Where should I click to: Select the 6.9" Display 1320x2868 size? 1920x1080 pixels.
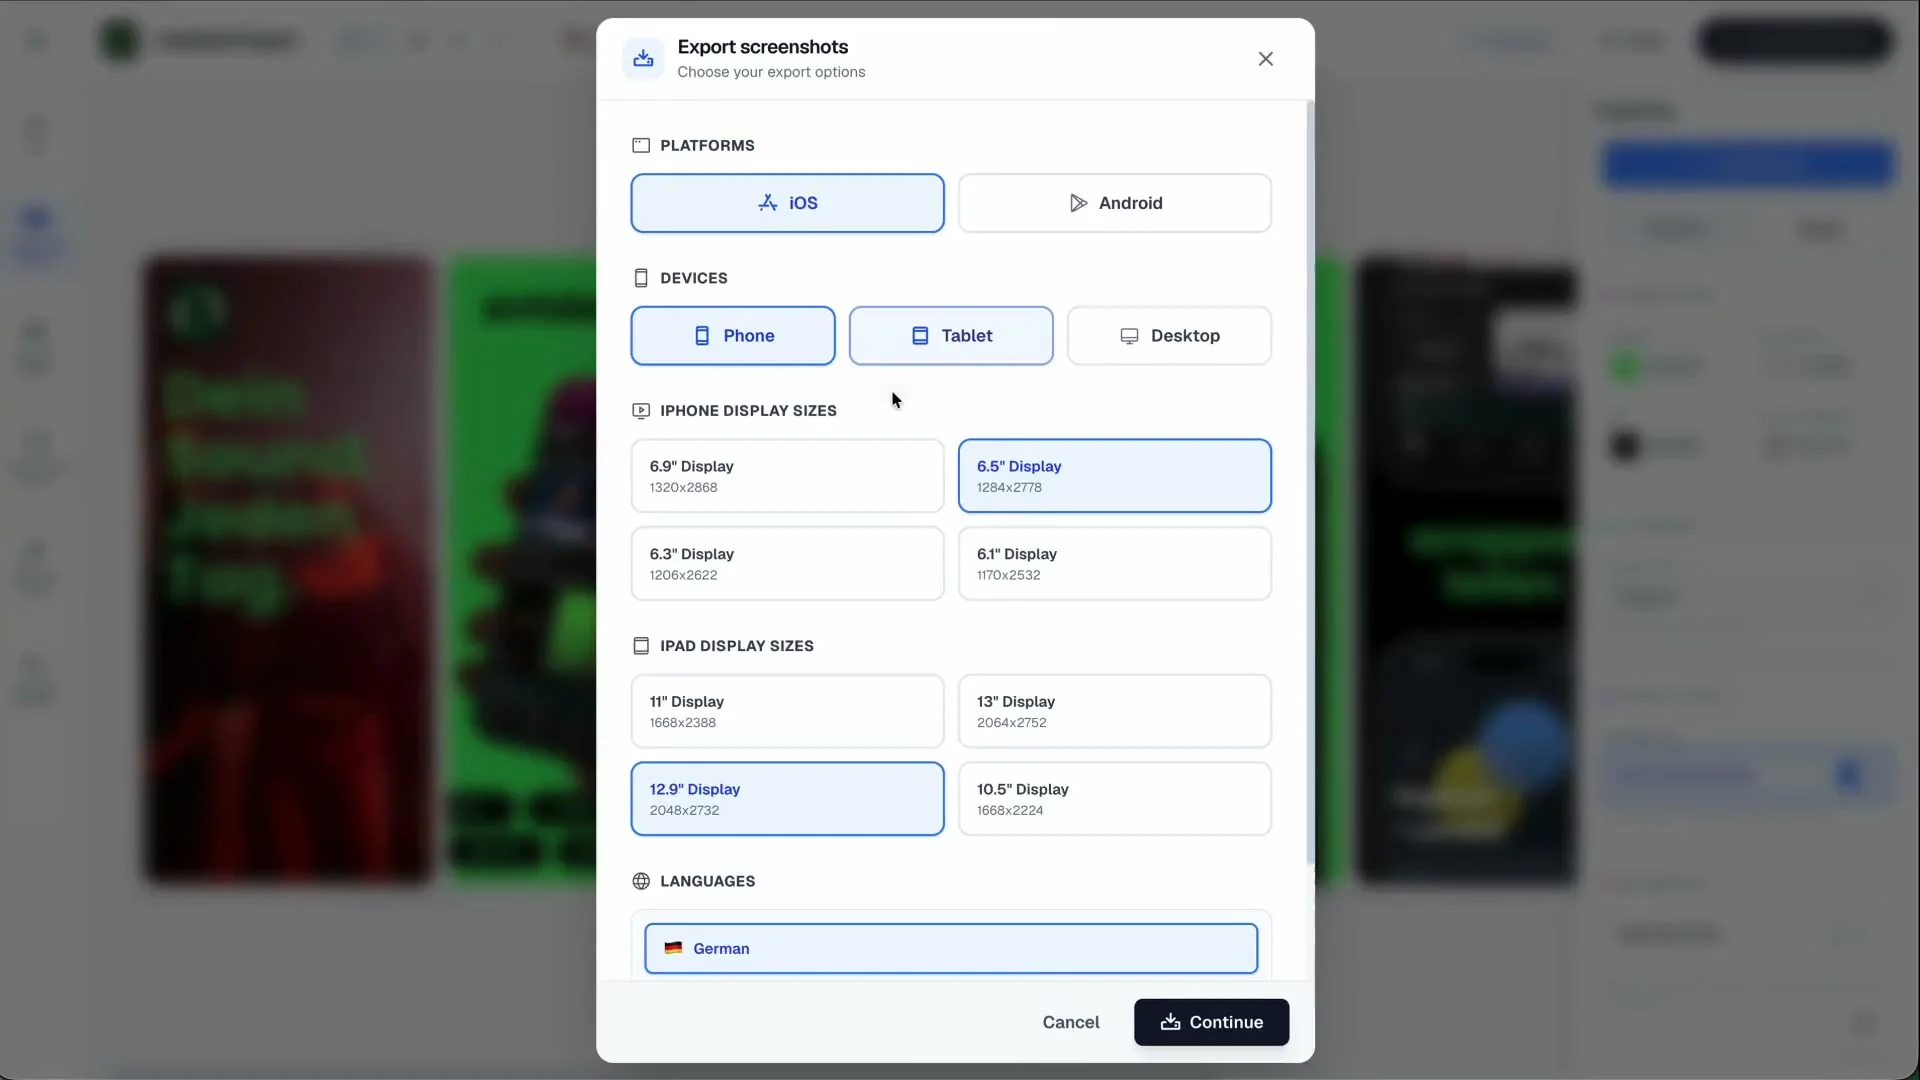click(x=787, y=476)
